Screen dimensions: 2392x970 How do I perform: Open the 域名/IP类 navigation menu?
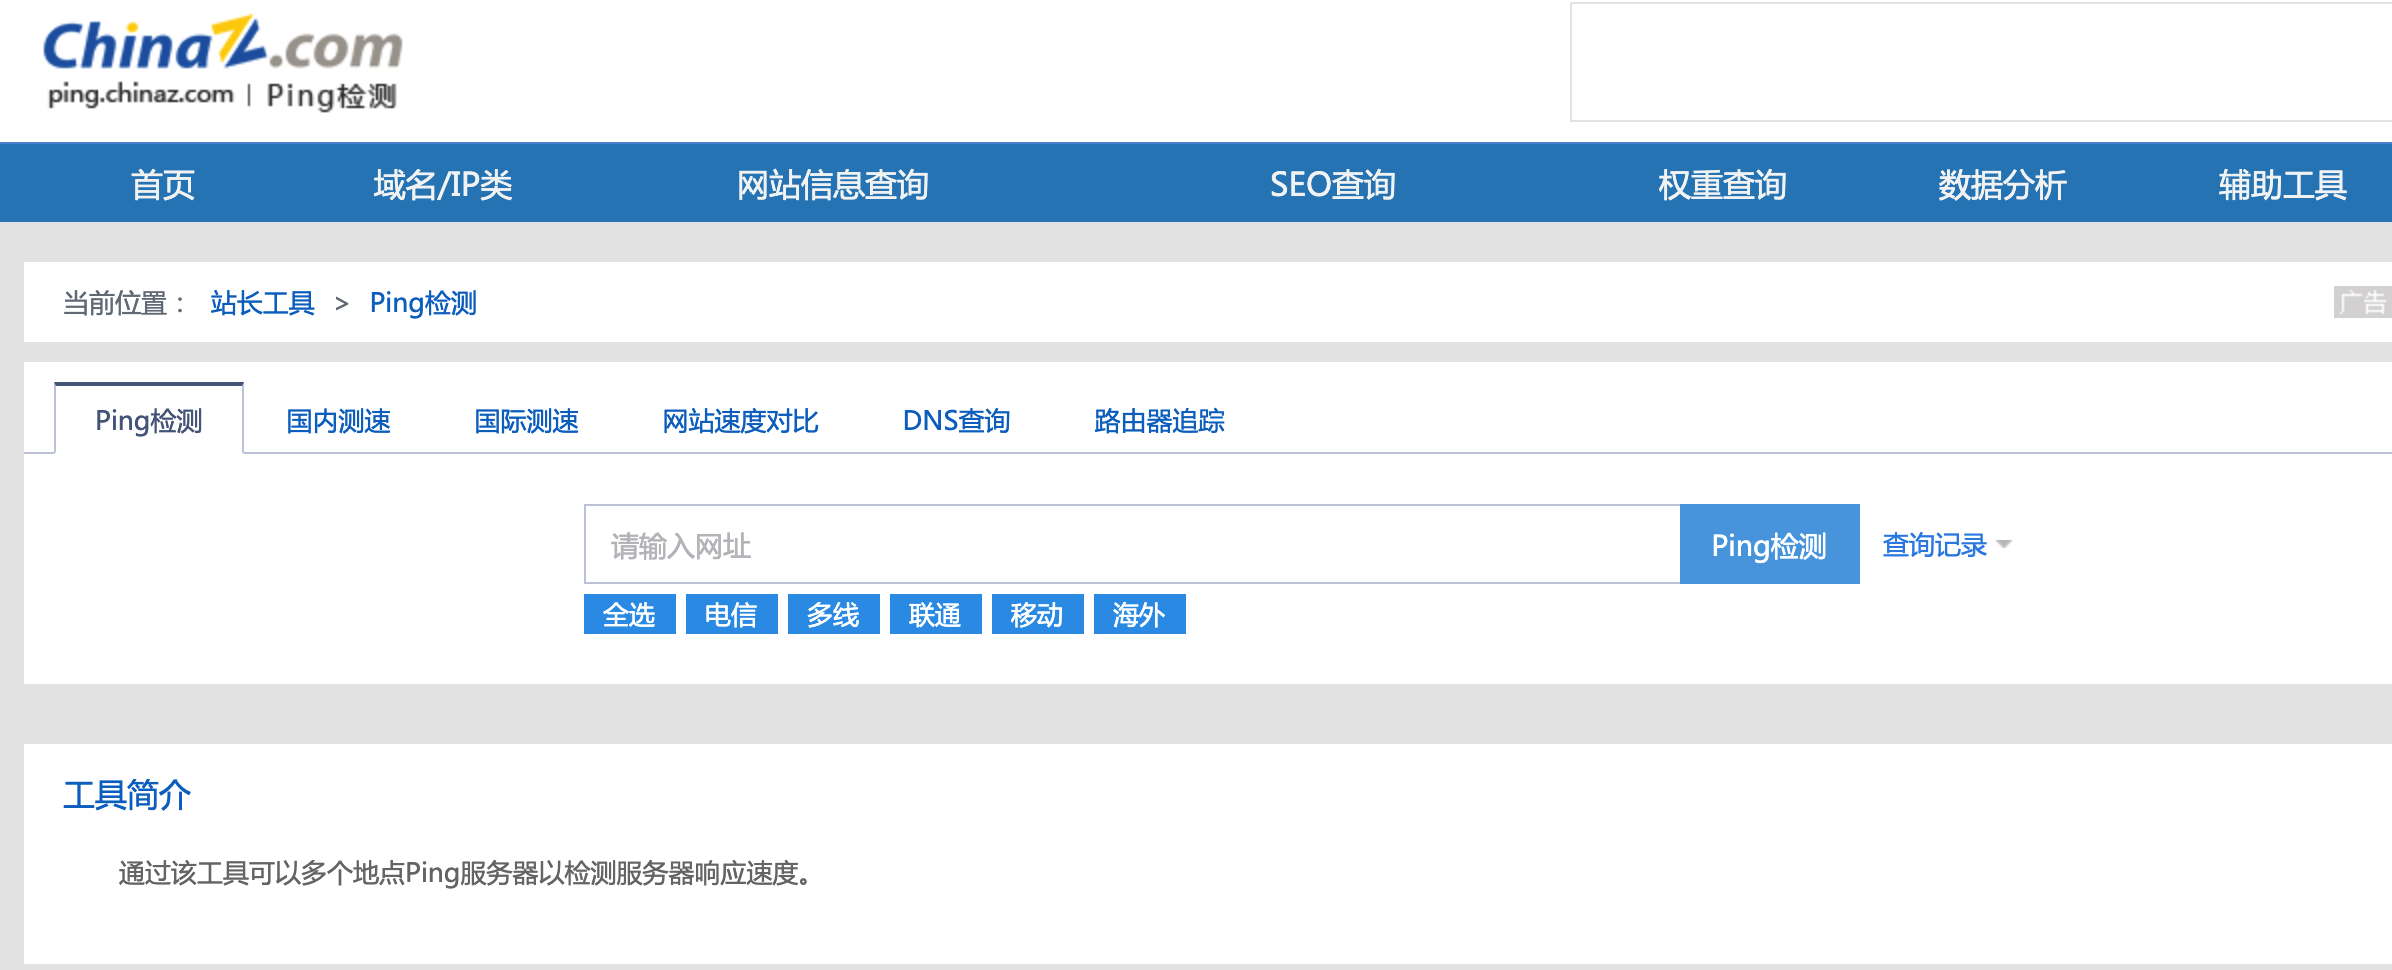(443, 183)
